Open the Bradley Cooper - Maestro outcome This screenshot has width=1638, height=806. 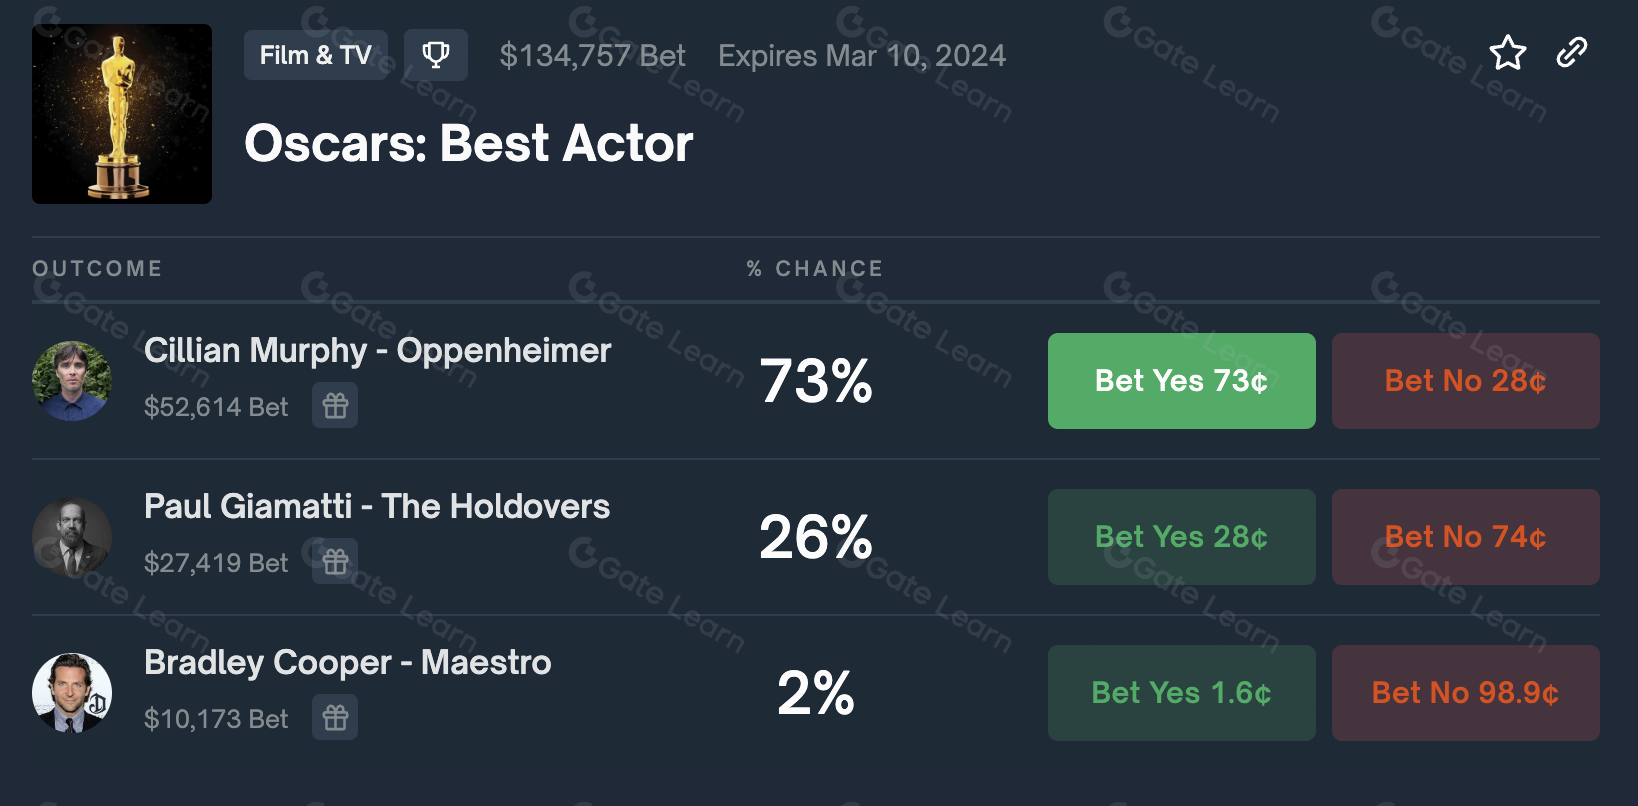coord(347,663)
